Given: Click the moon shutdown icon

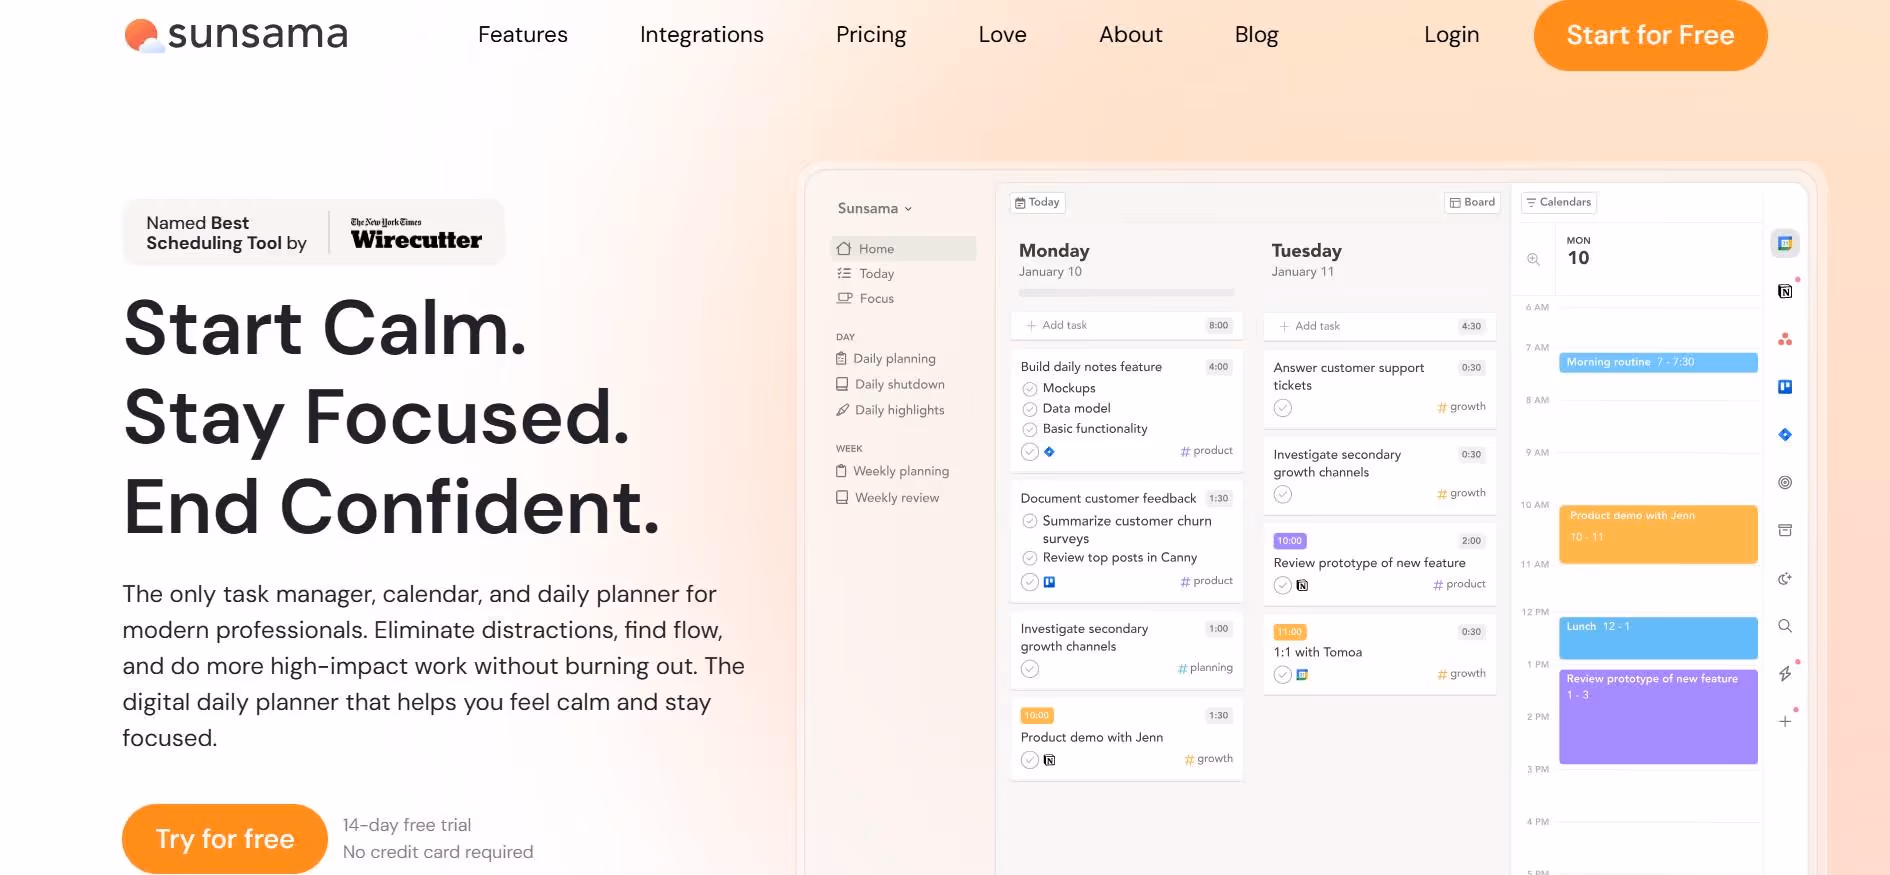Looking at the screenshot, I should (1785, 578).
